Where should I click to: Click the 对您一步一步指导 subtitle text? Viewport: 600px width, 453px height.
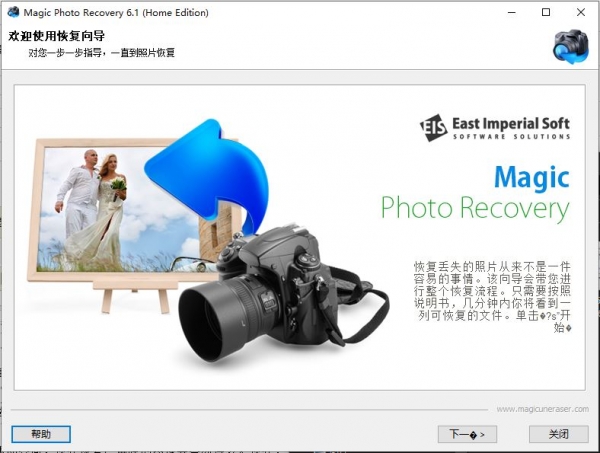point(101,52)
